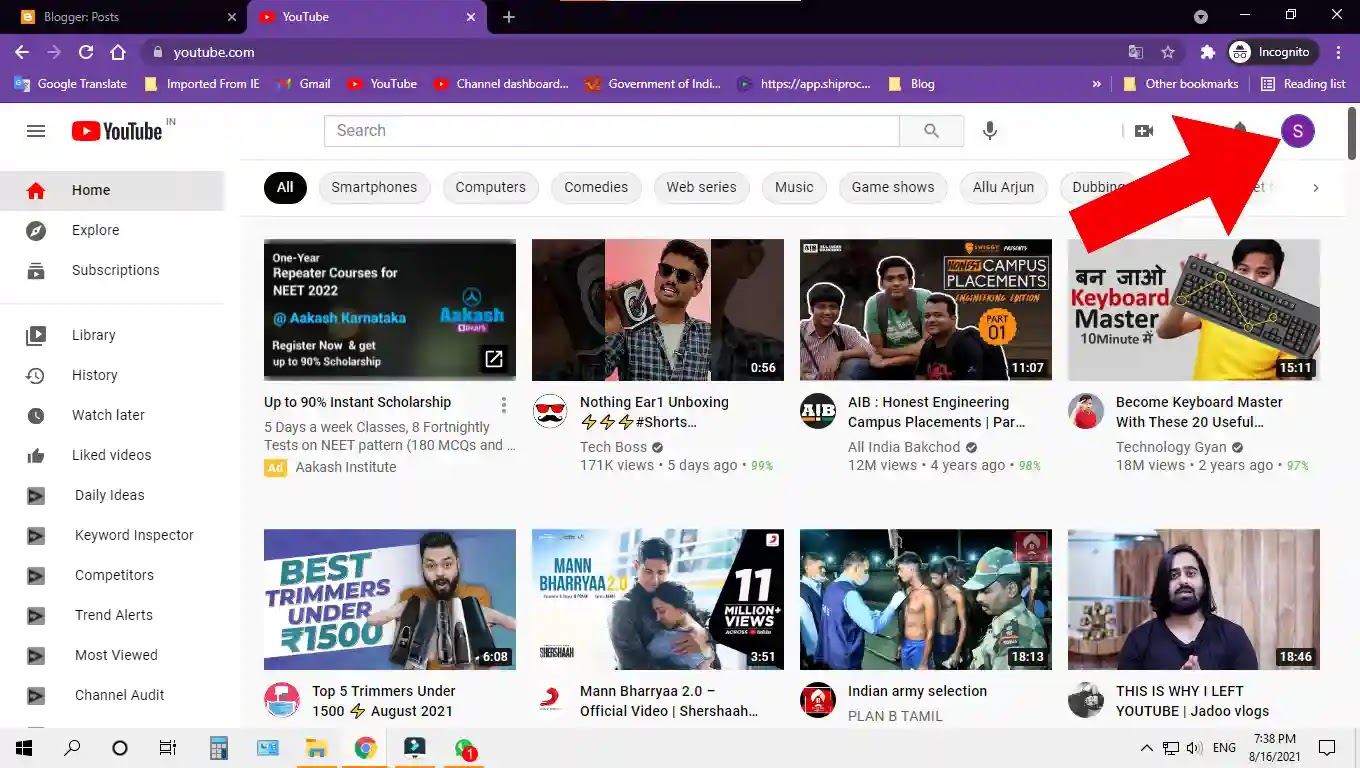Screen dimensions: 1360x768
Task: Select the All filter chip
Action: [285, 187]
